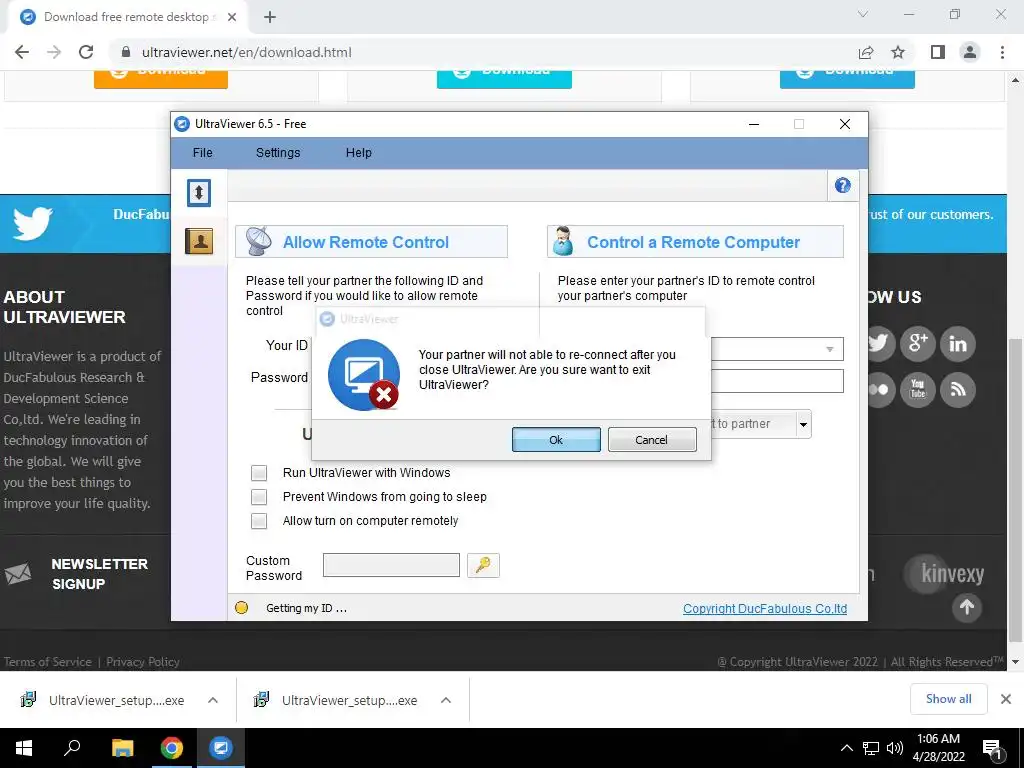Click the share page icon in the address bar

tap(866, 52)
